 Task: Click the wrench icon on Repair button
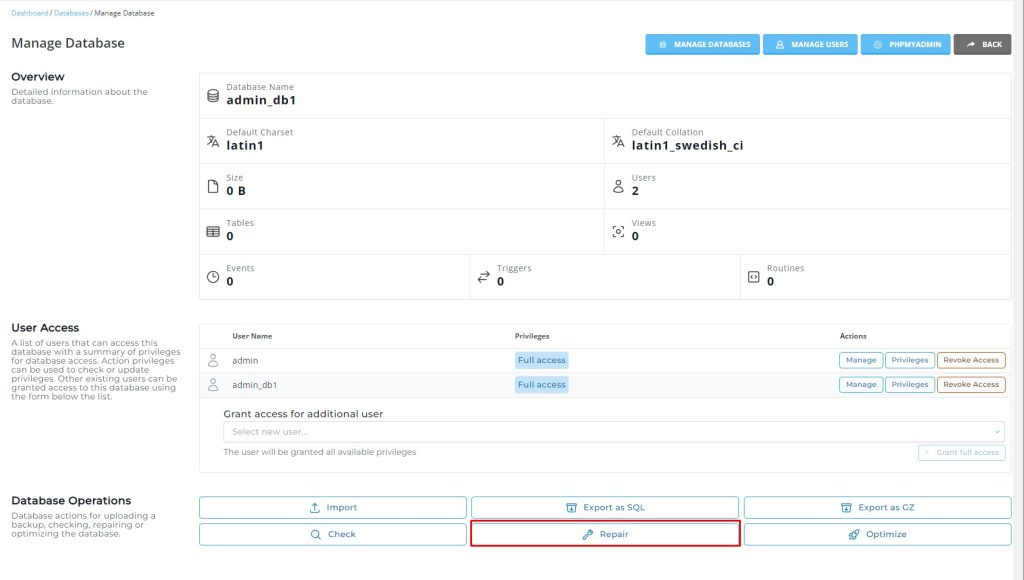point(588,534)
